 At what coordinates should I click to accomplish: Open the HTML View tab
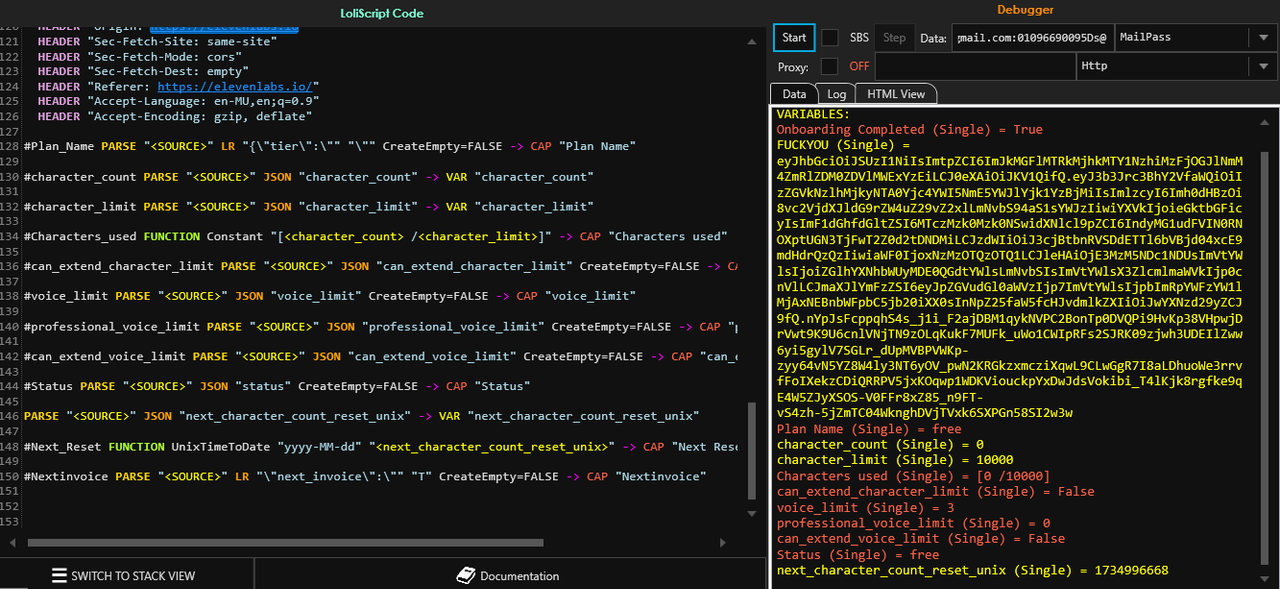(x=896, y=94)
